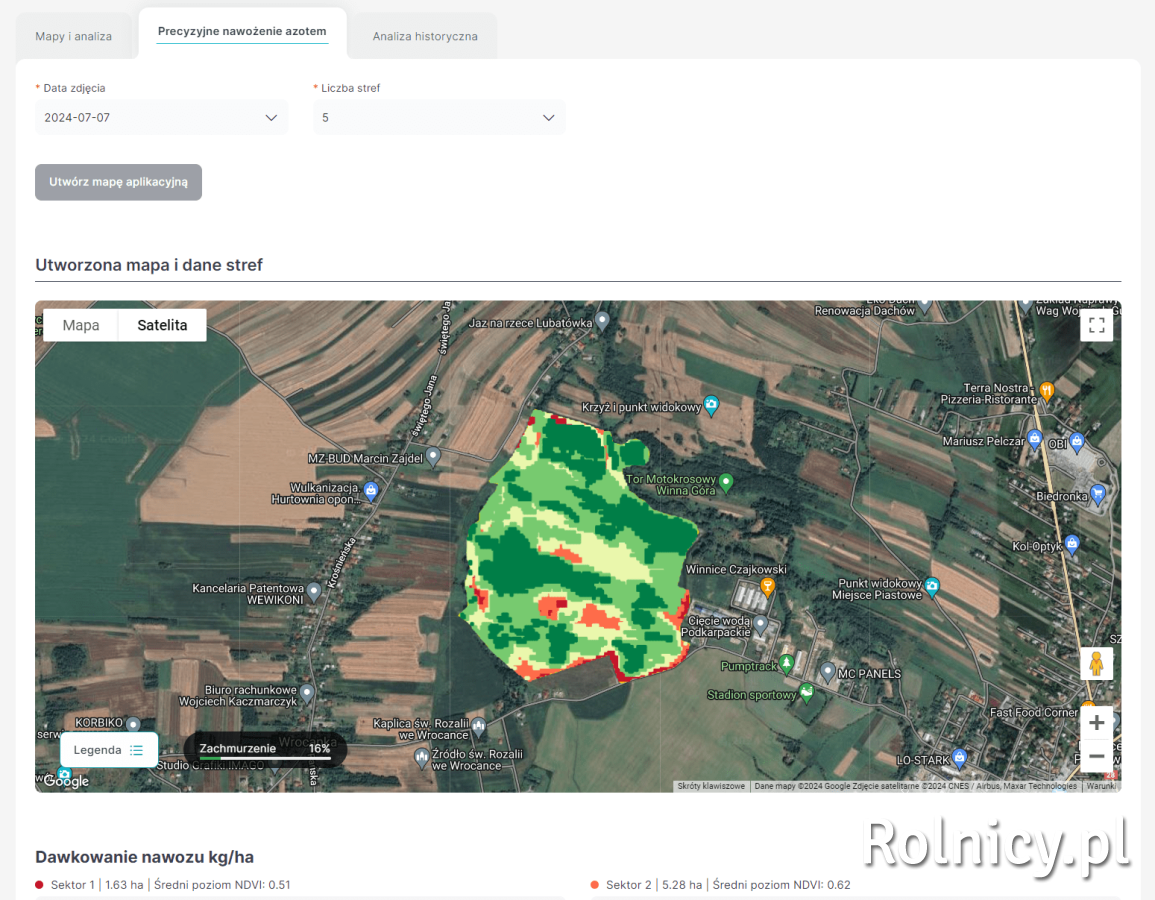Click the Stadion sportowy marker
Viewport: 1155px width, 900px height.
[x=806, y=692]
